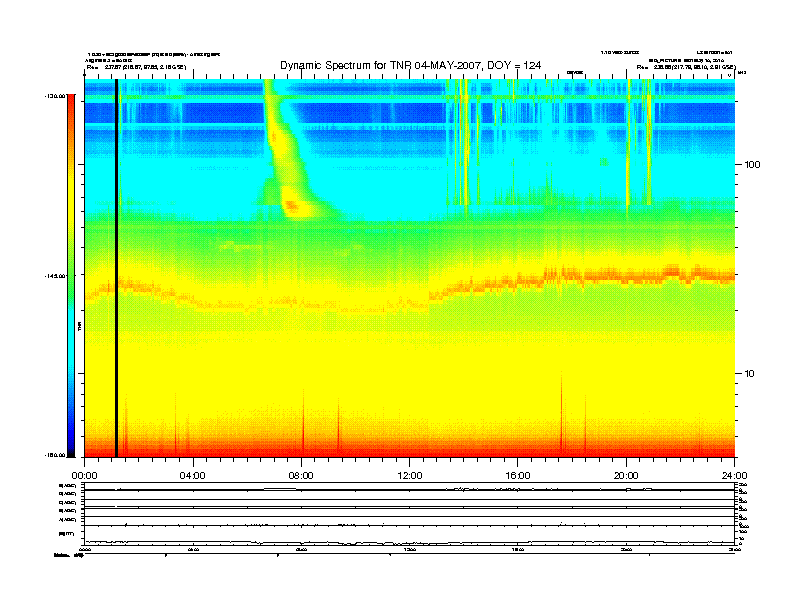
Task: Click the lower time-series panel below the spectrum
Action: 409,514
